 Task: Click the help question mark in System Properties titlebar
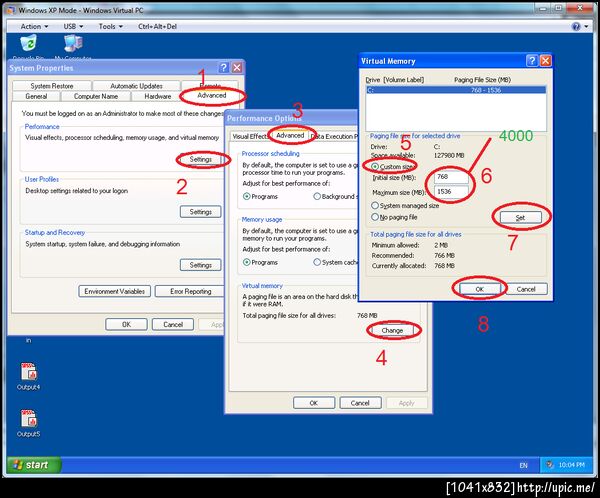223,68
